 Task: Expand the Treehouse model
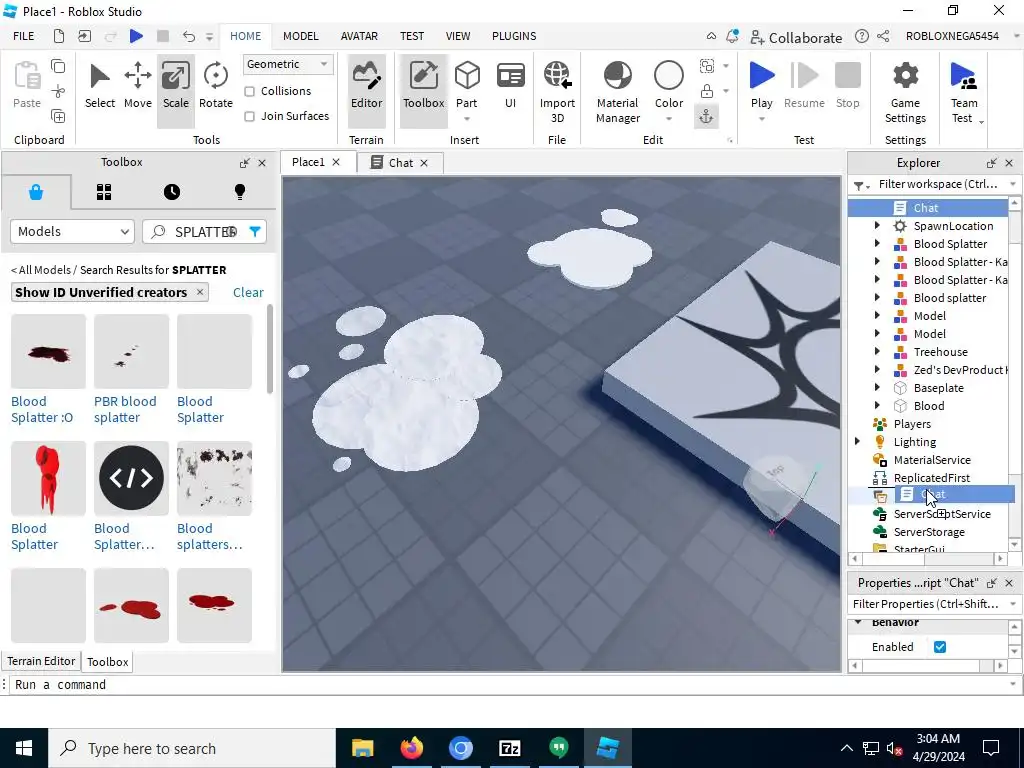[x=877, y=351]
